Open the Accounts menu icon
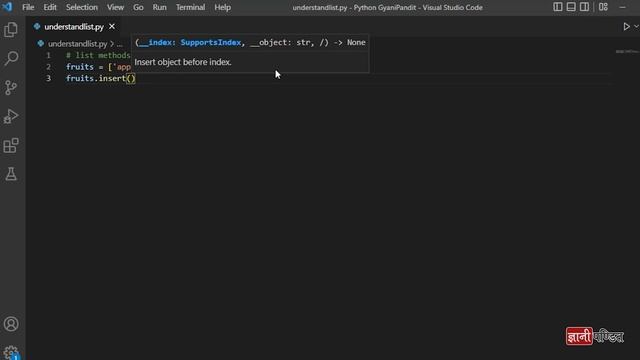 click(x=11, y=324)
